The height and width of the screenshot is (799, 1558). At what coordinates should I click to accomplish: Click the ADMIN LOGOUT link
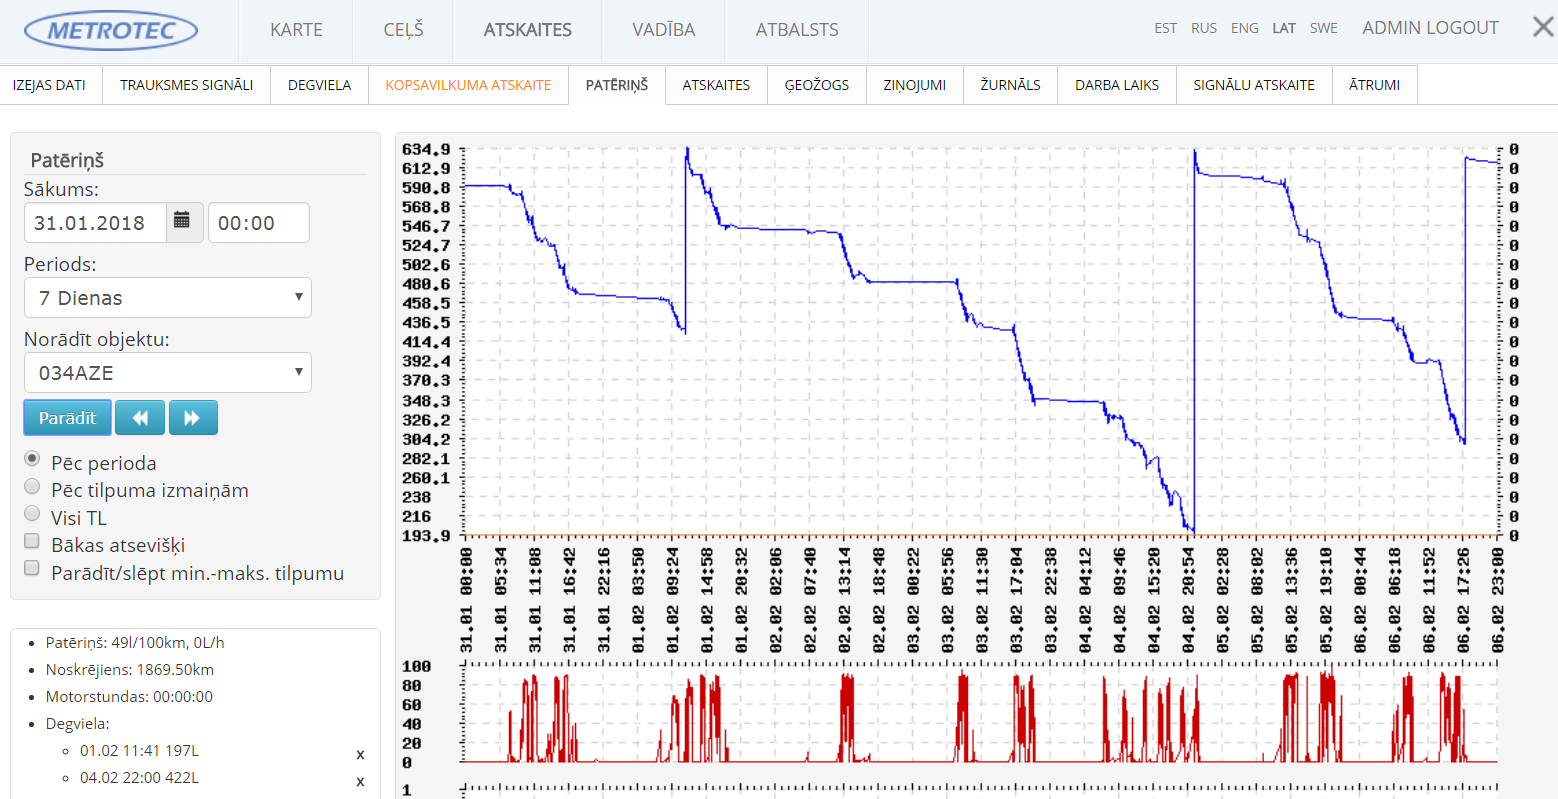1430,28
